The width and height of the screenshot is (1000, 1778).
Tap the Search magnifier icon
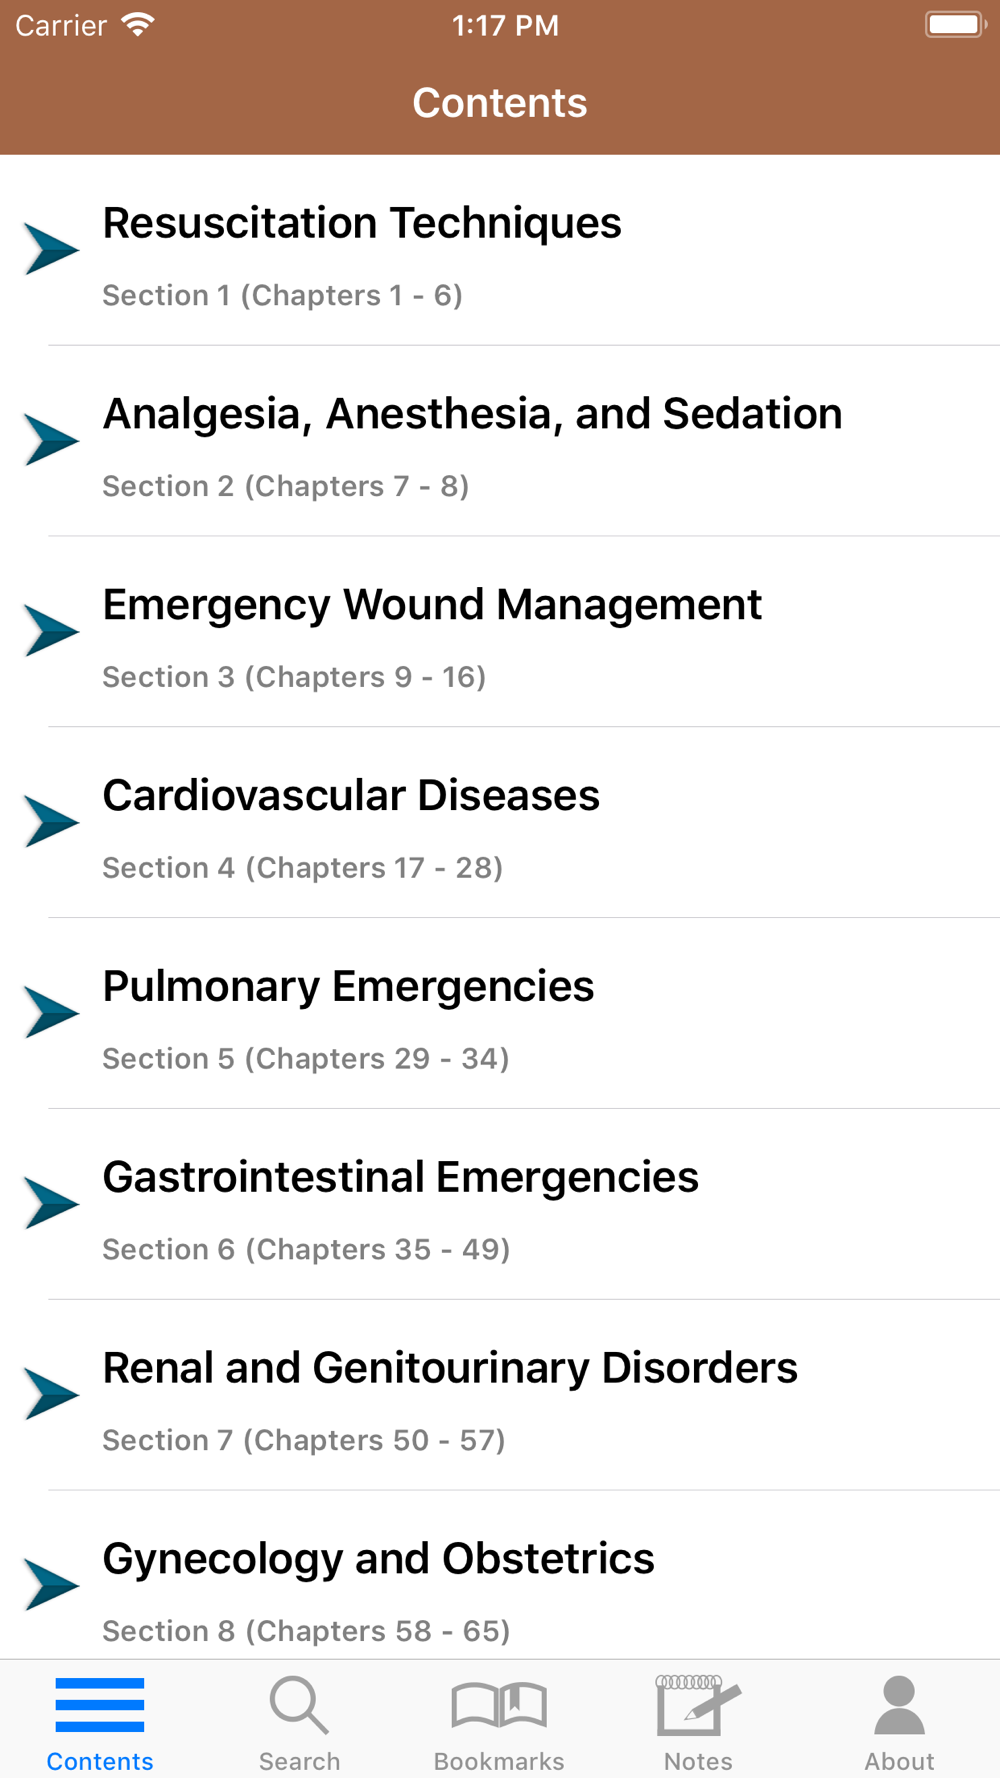pos(299,1706)
